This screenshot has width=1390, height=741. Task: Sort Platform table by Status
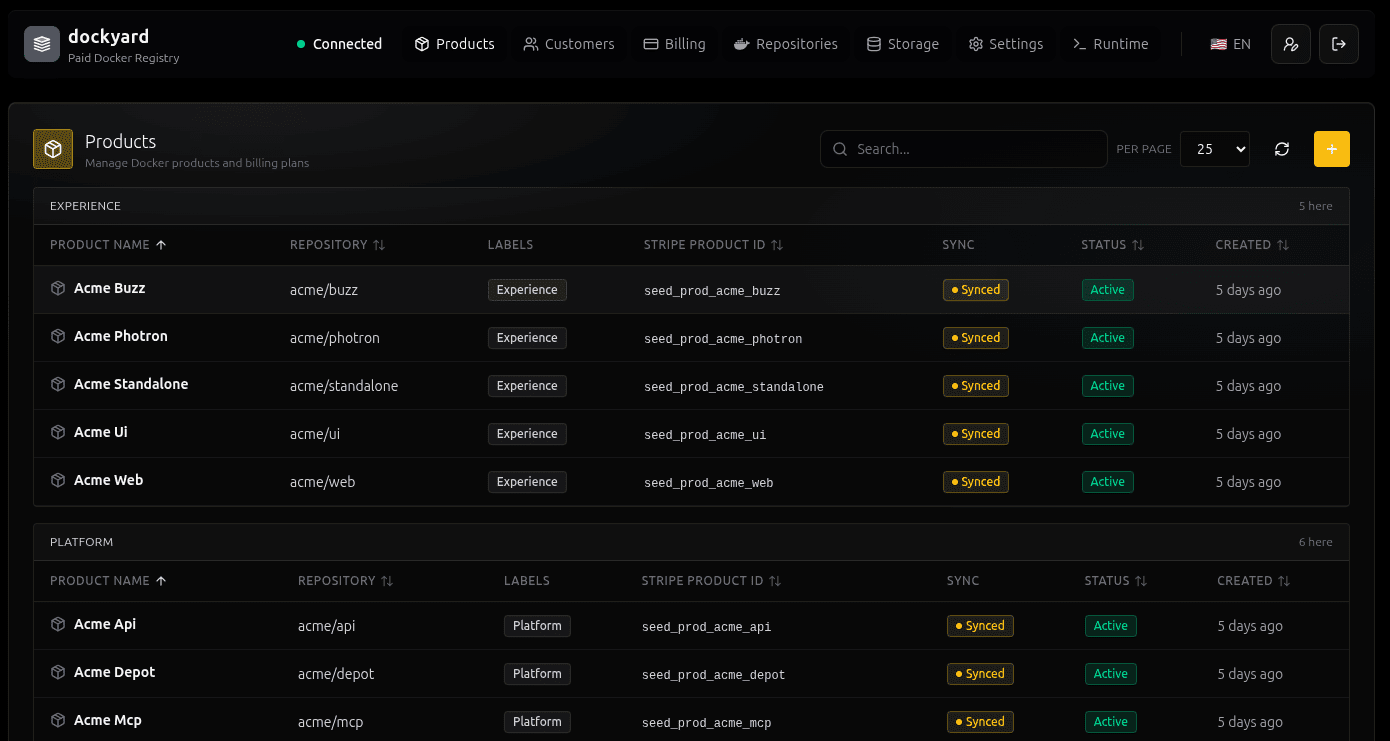pos(1115,581)
